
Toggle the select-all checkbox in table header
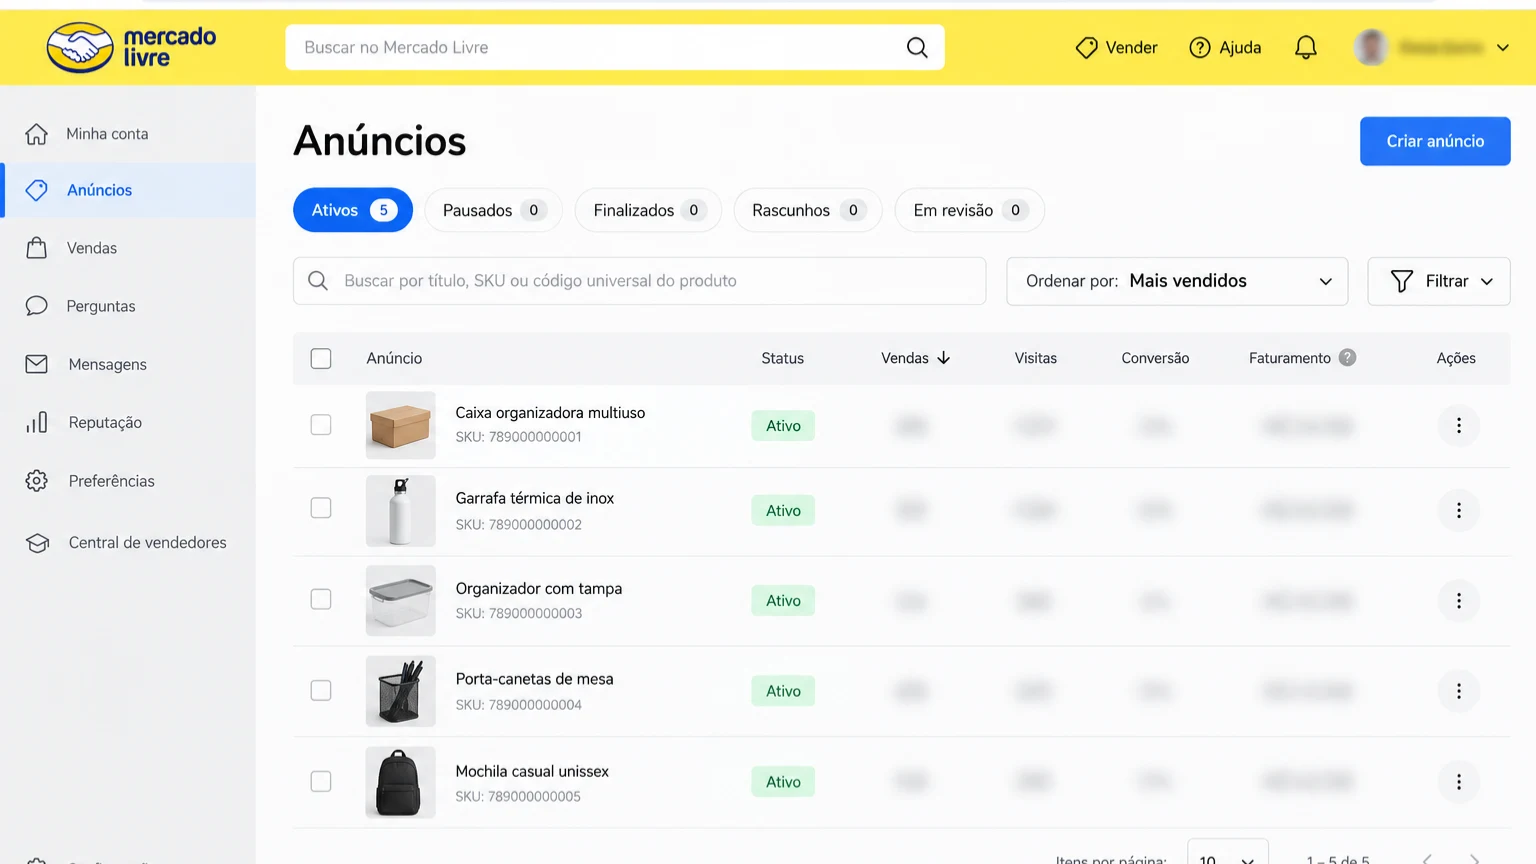(x=321, y=358)
